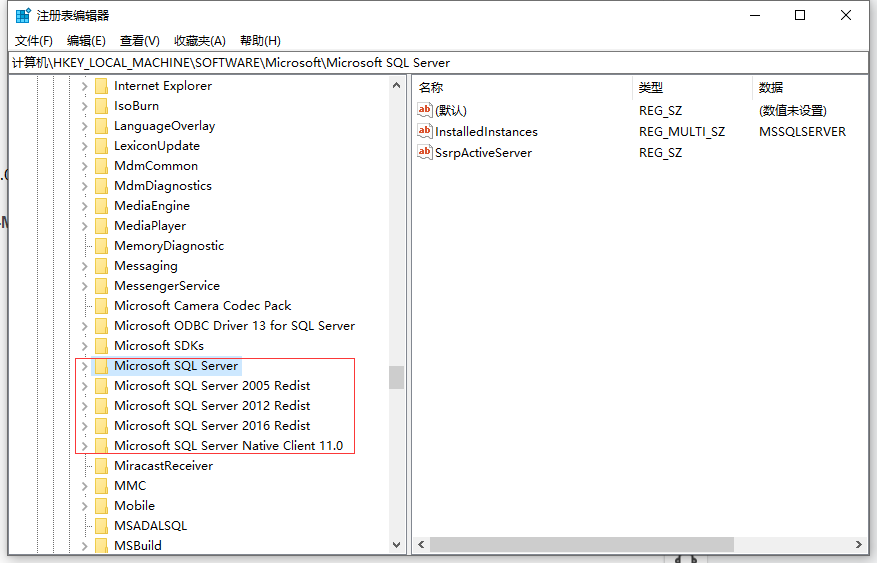Click the tree pane vertical scrollbar thumb
Screen dimensions: 877x563
[397, 377]
